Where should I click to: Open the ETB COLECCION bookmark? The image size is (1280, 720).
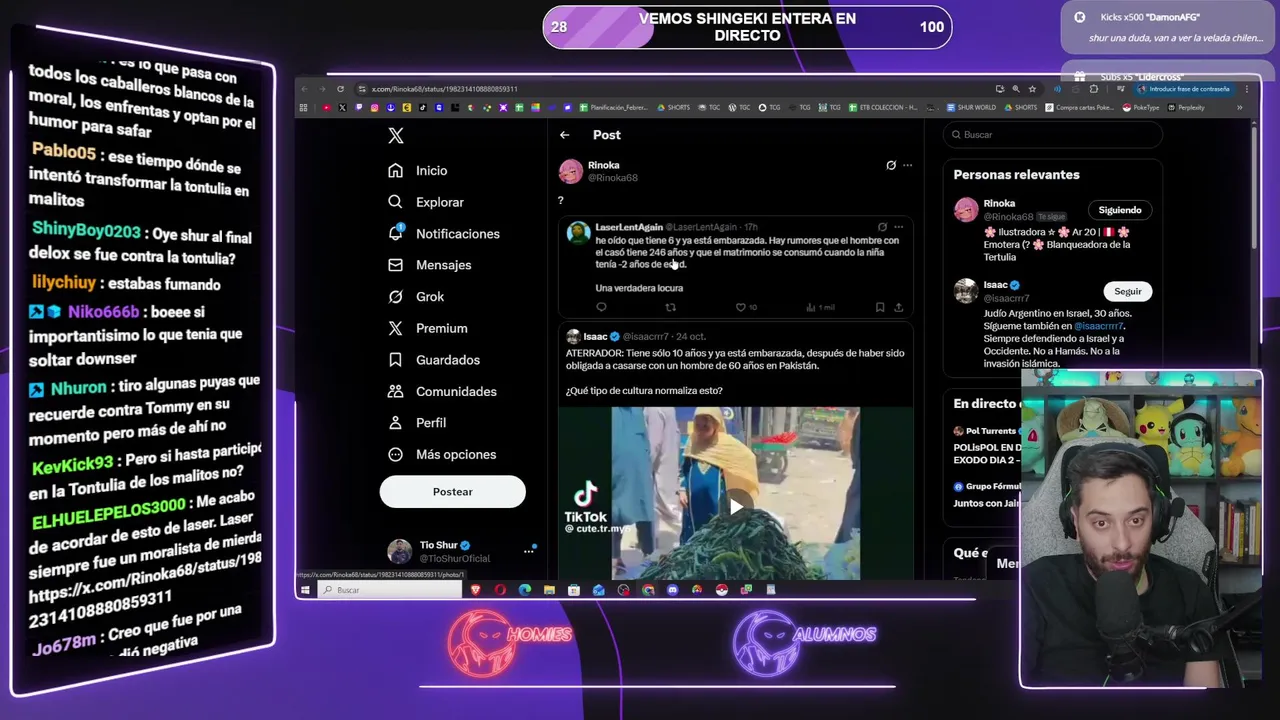pyautogui.click(x=883, y=107)
